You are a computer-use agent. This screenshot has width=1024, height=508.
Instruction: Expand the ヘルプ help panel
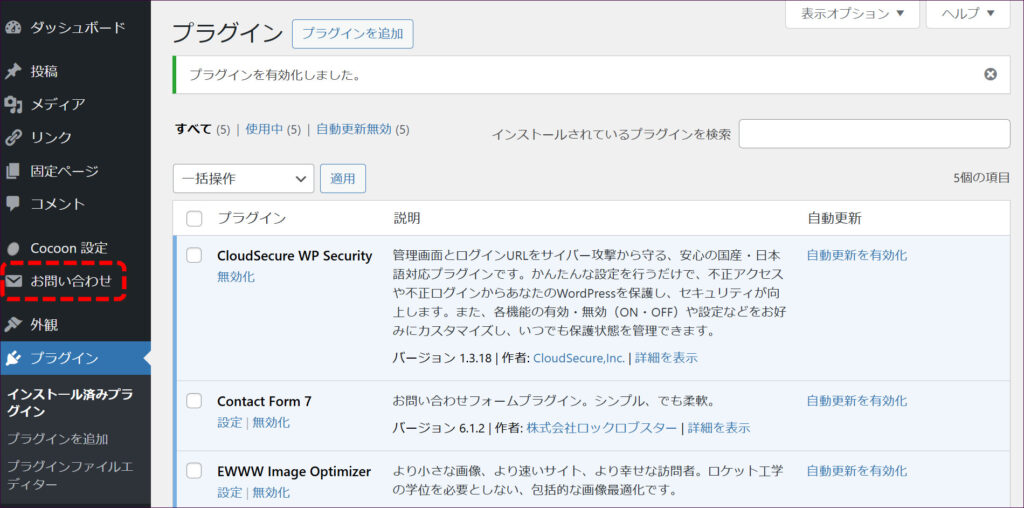(x=968, y=14)
